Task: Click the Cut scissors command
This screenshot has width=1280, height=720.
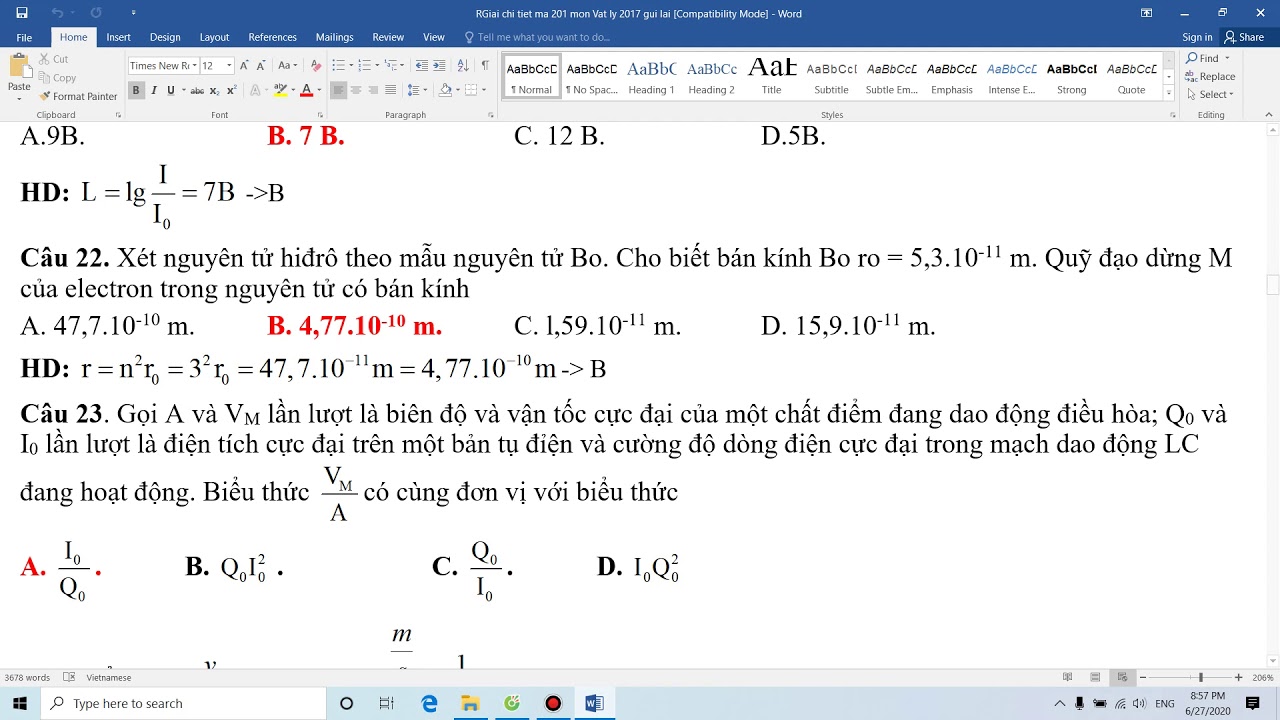Action: click(54, 59)
